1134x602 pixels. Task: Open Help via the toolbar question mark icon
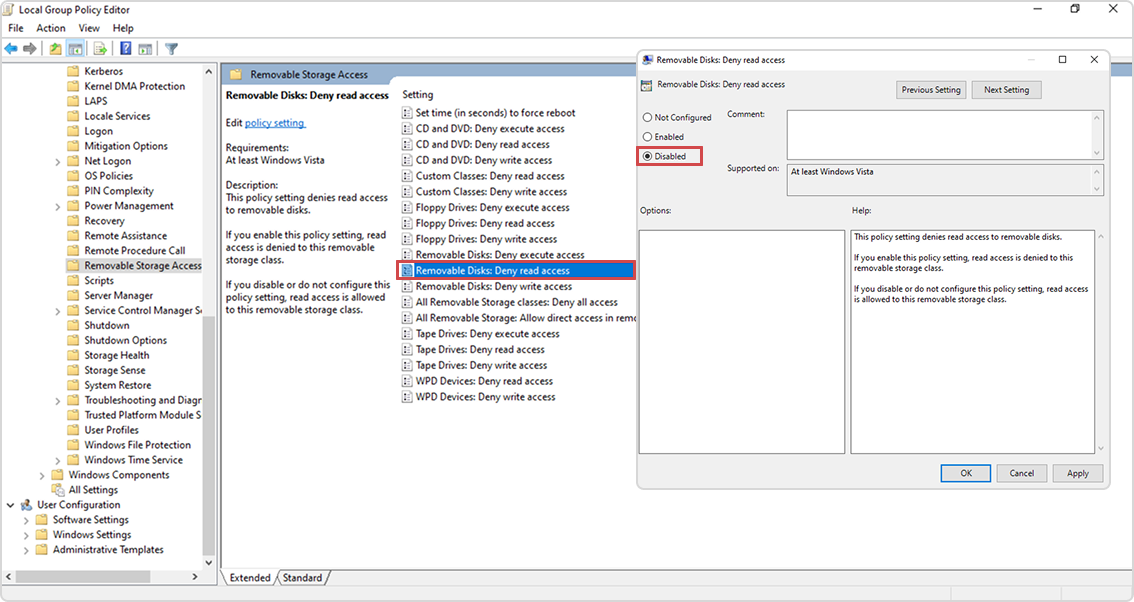point(124,48)
